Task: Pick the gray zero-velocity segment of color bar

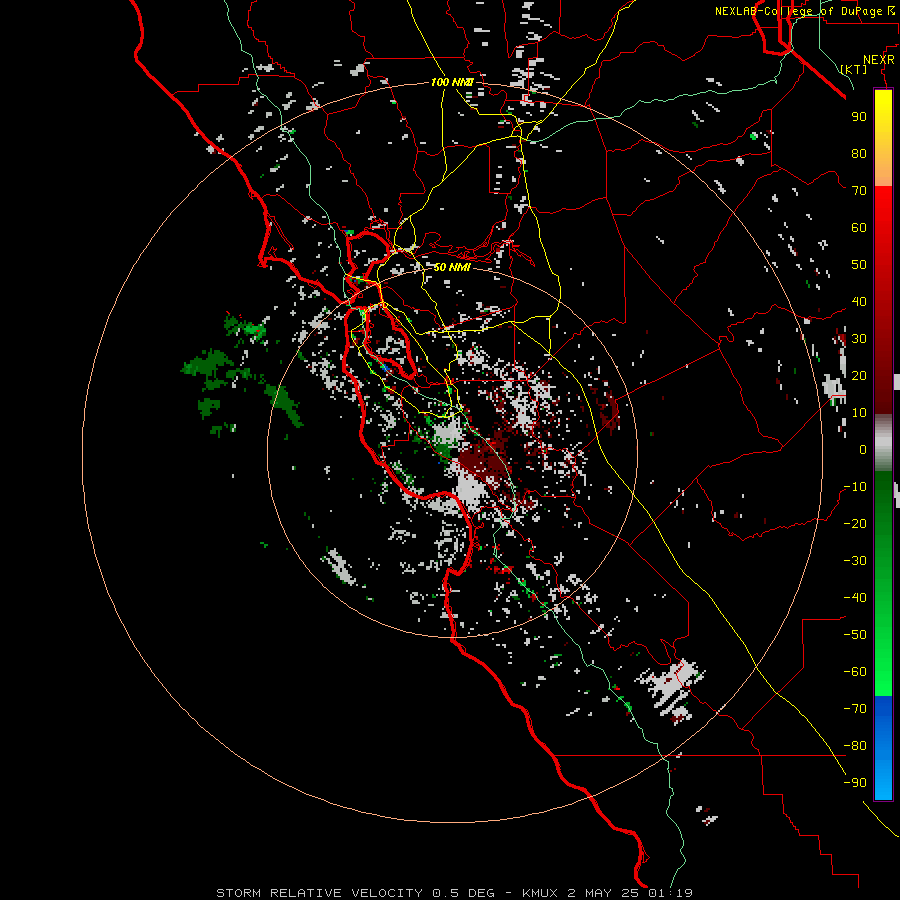Action: [883, 443]
